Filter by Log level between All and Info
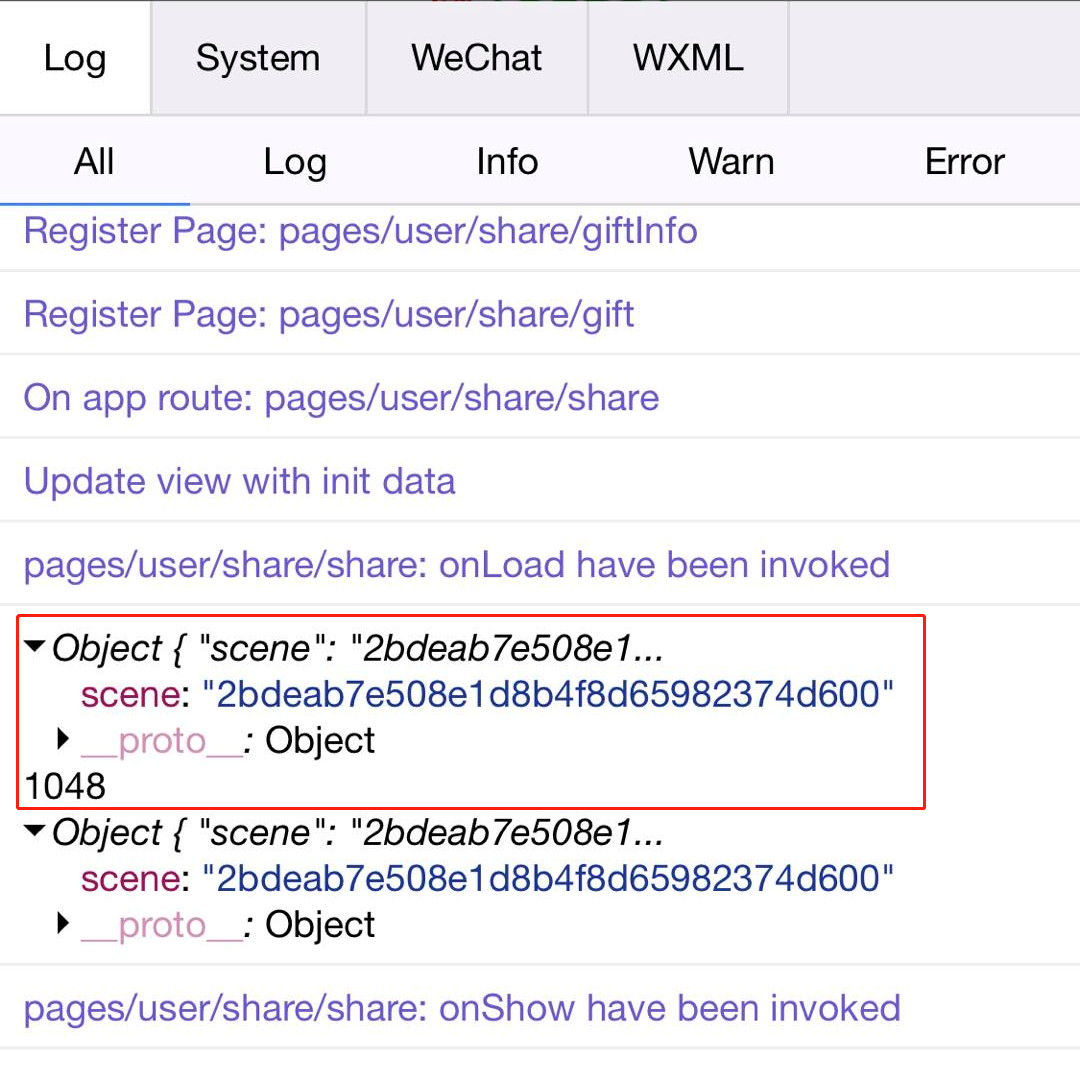The height and width of the screenshot is (1065, 1080). click(295, 162)
